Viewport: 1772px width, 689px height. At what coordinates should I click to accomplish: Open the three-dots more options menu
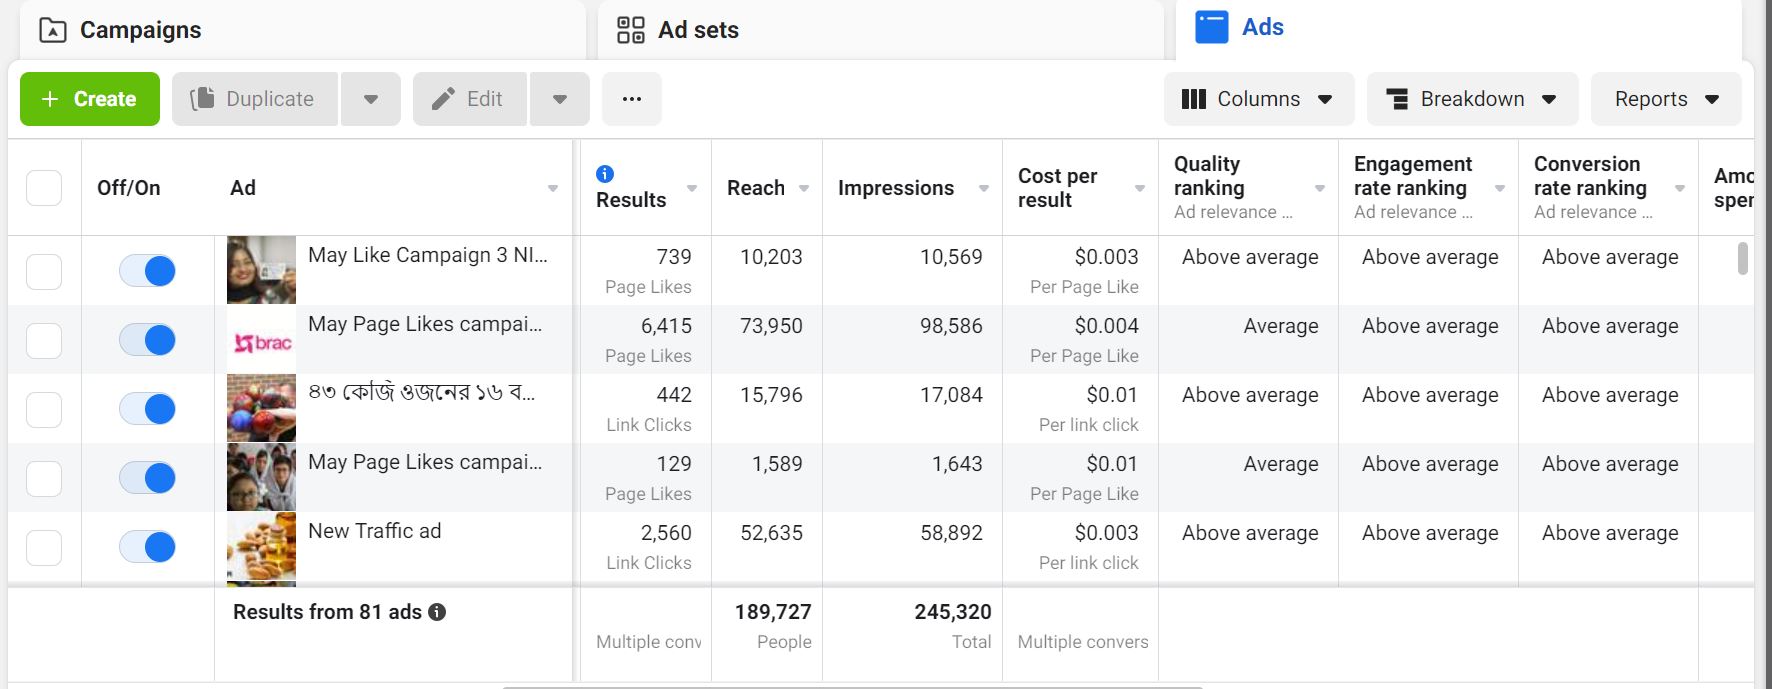tap(631, 99)
